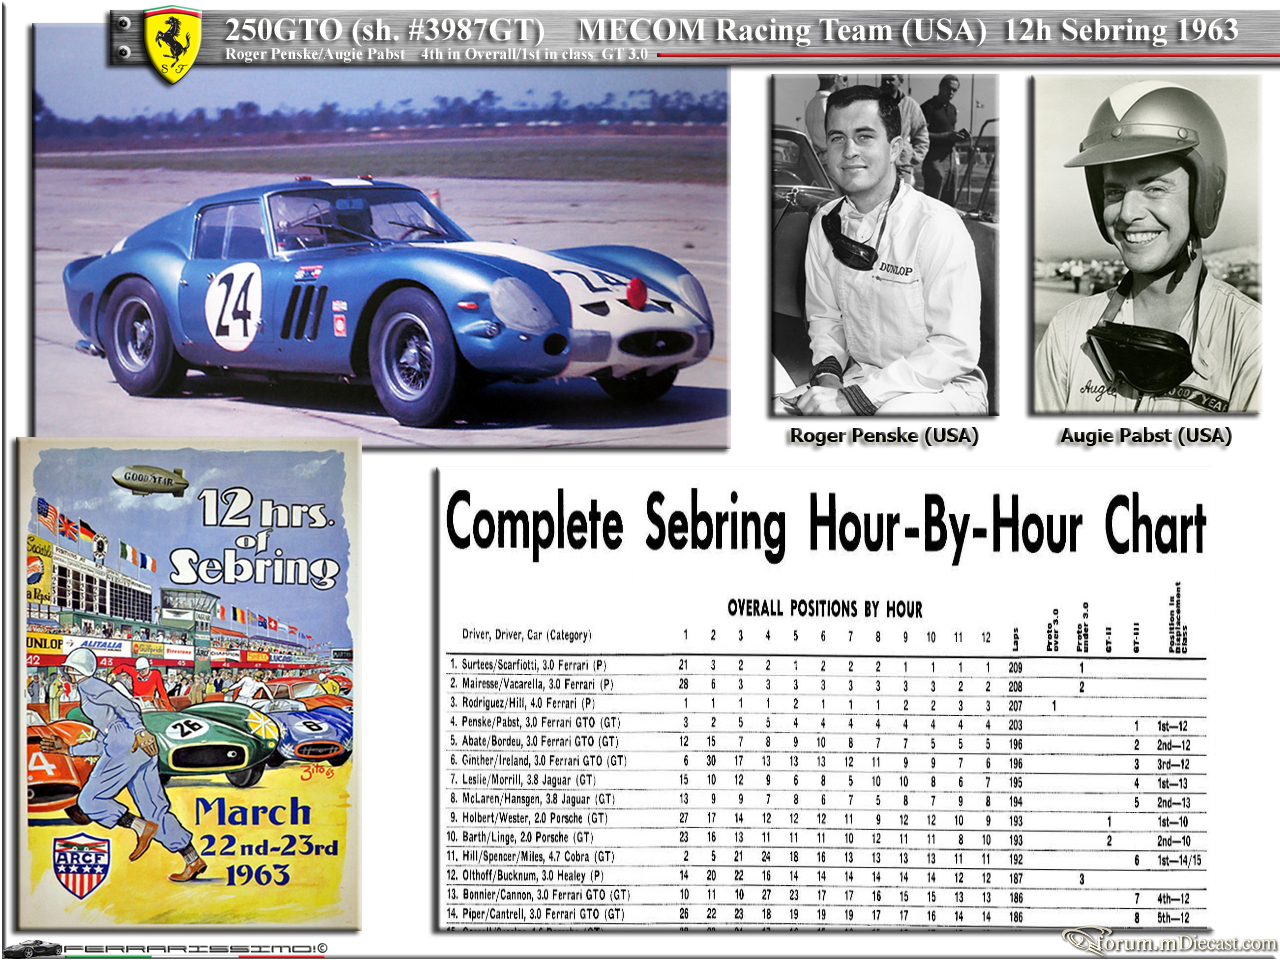Screen dimensions: 1280x960
Task: Click the laps value '209'
Action: tap(1016, 667)
